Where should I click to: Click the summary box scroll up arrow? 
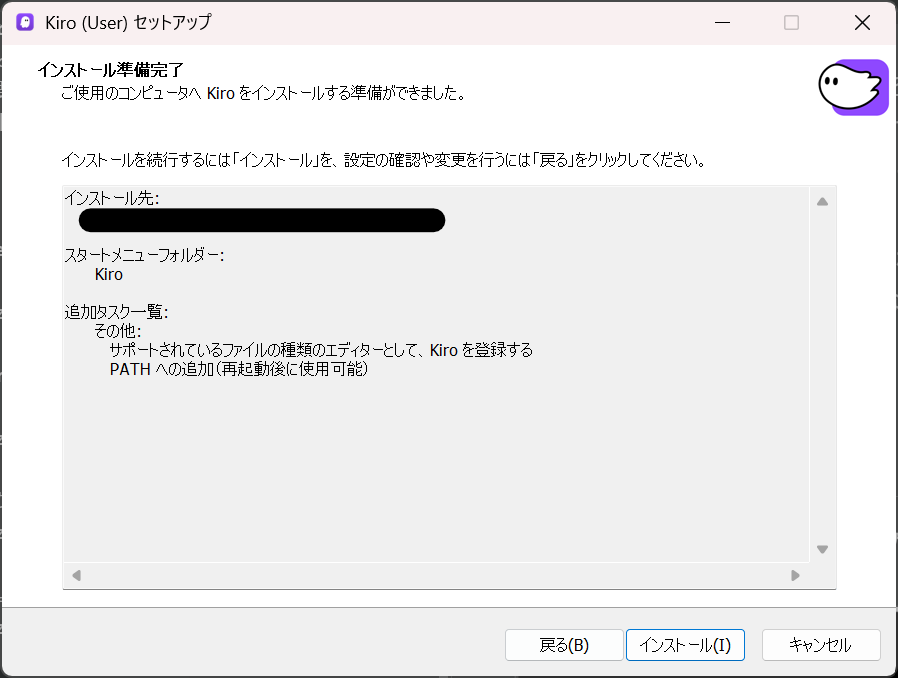point(822,202)
